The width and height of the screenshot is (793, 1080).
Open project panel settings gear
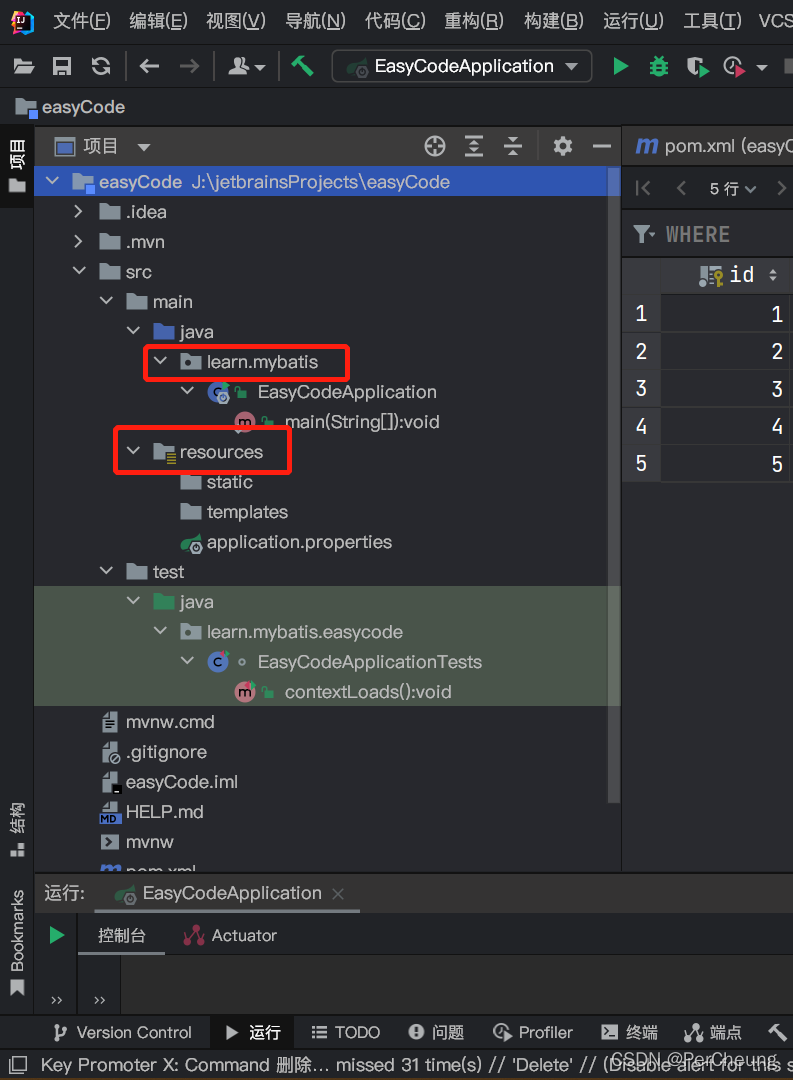[563, 146]
